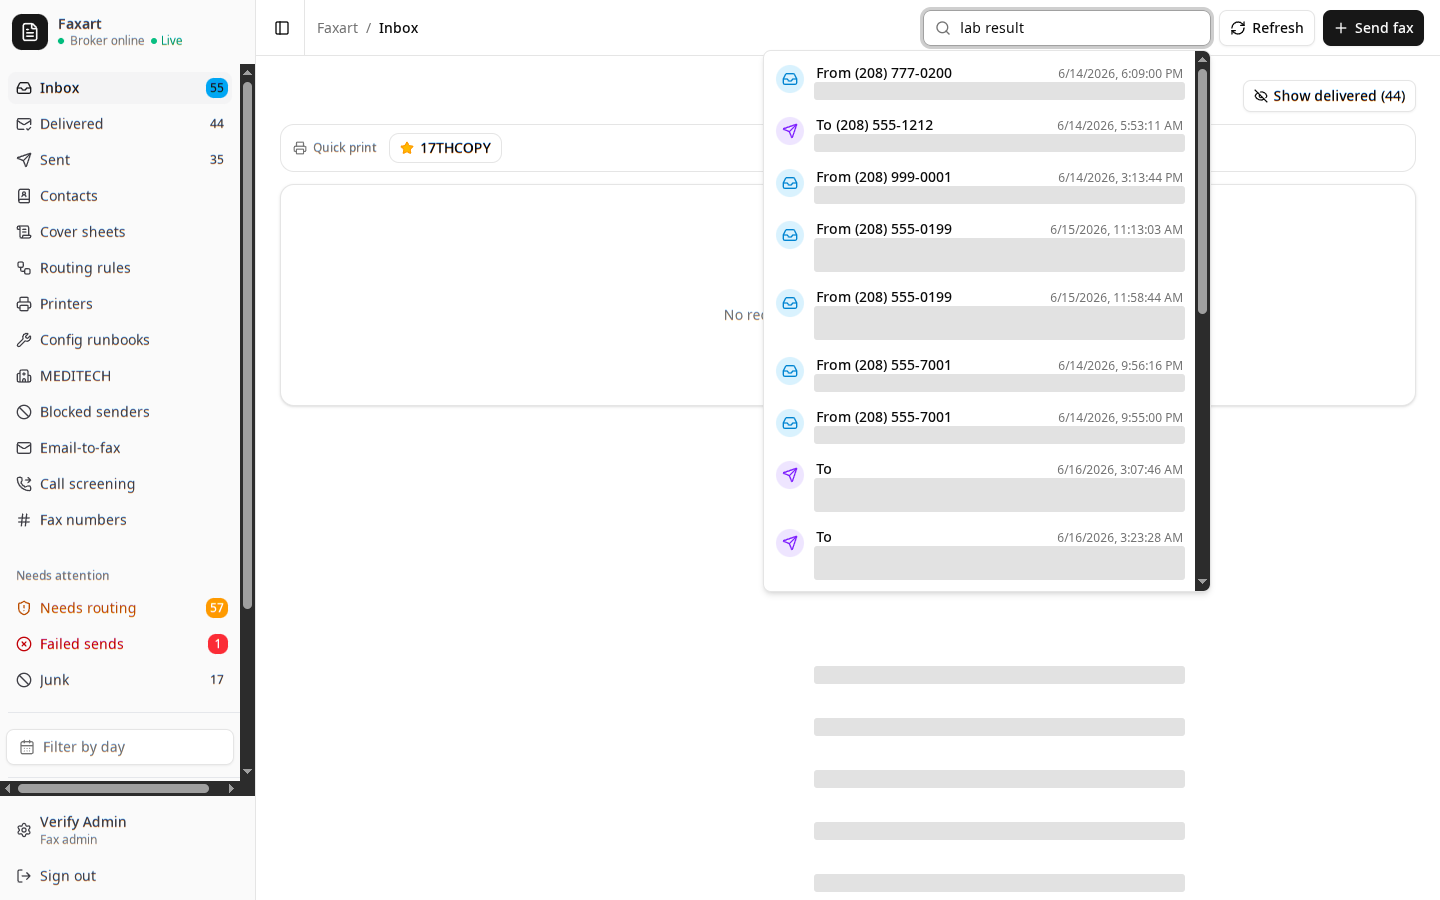Open Cover sheets page
This screenshot has height=900, width=1440.
[120, 232]
